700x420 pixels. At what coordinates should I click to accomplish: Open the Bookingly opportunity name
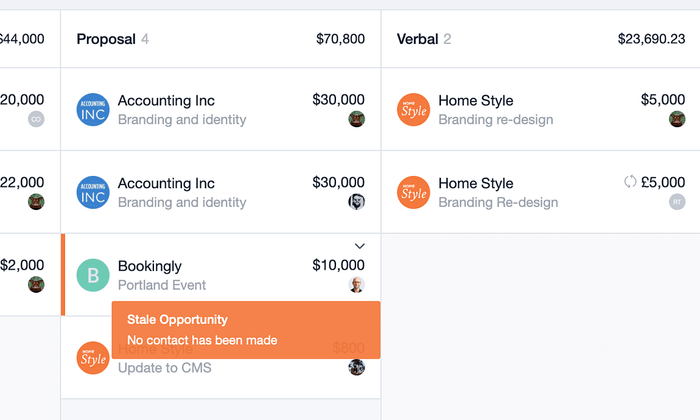coord(150,266)
